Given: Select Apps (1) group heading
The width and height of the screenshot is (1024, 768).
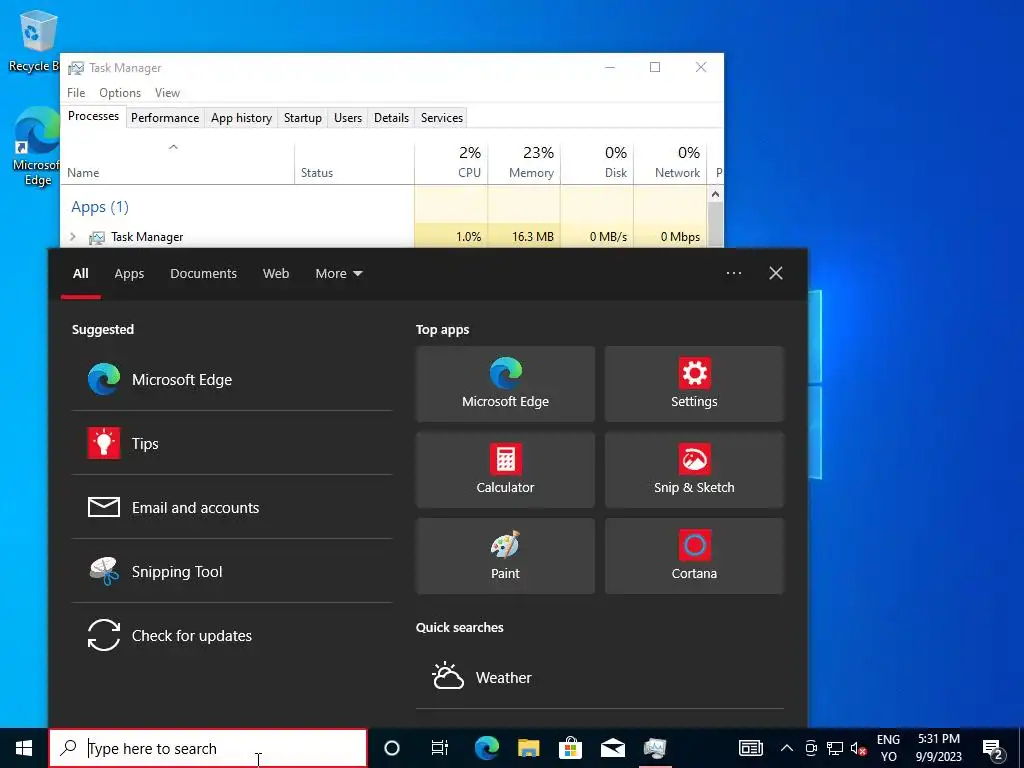Looking at the screenshot, I should point(100,207).
